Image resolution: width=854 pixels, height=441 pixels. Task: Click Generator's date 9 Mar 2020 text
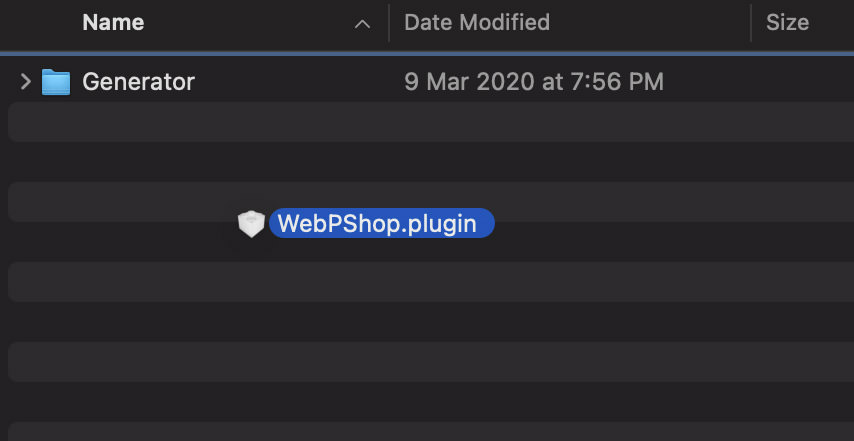[x=533, y=82]
